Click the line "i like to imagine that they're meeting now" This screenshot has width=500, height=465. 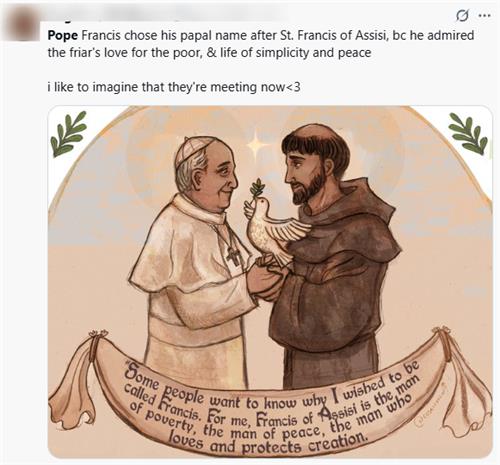(174, 87)
